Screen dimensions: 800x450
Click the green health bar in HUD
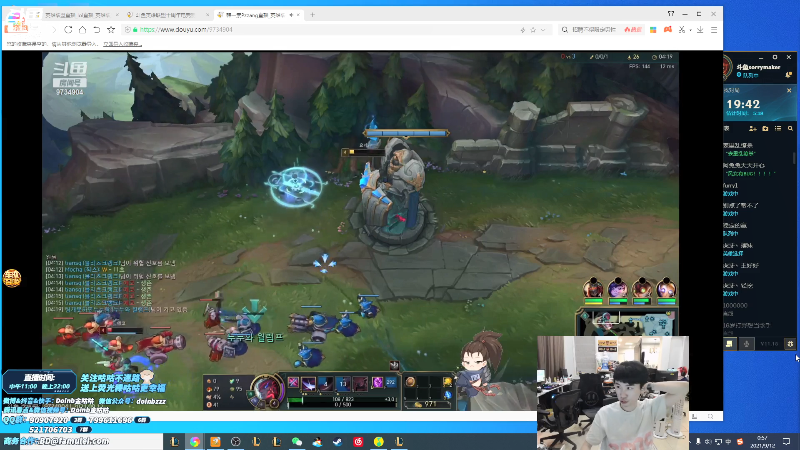click(342, 399)
